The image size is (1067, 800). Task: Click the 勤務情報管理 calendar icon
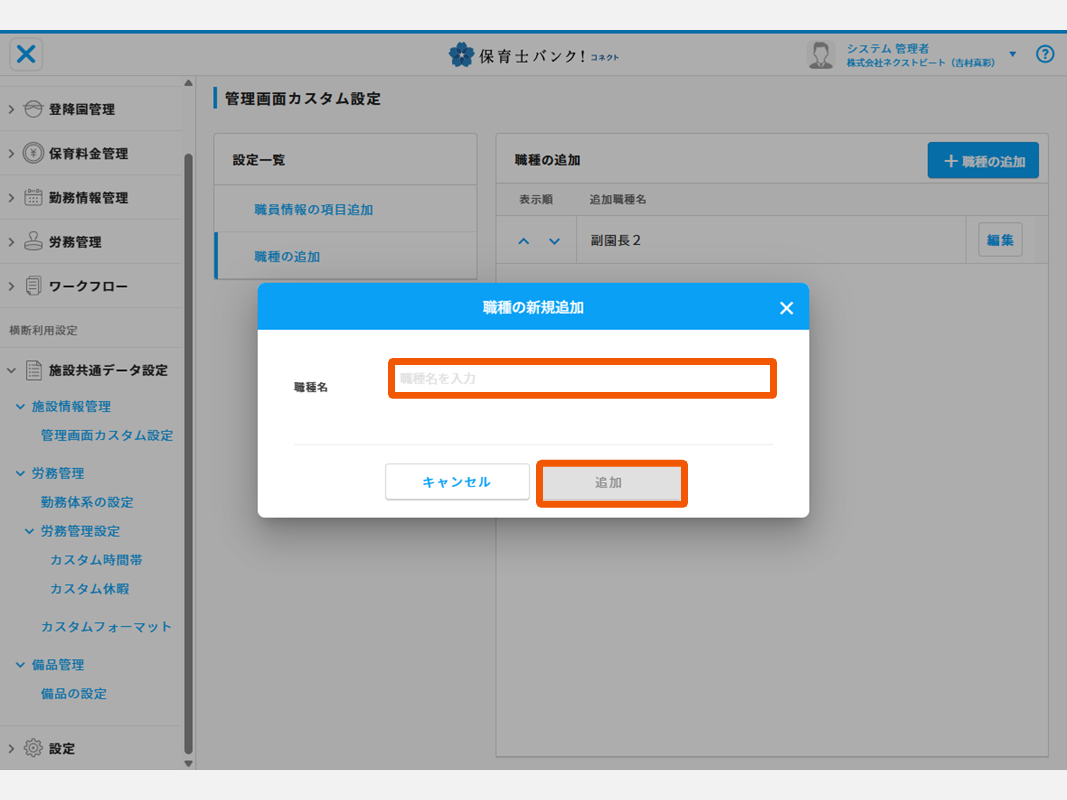33,197
